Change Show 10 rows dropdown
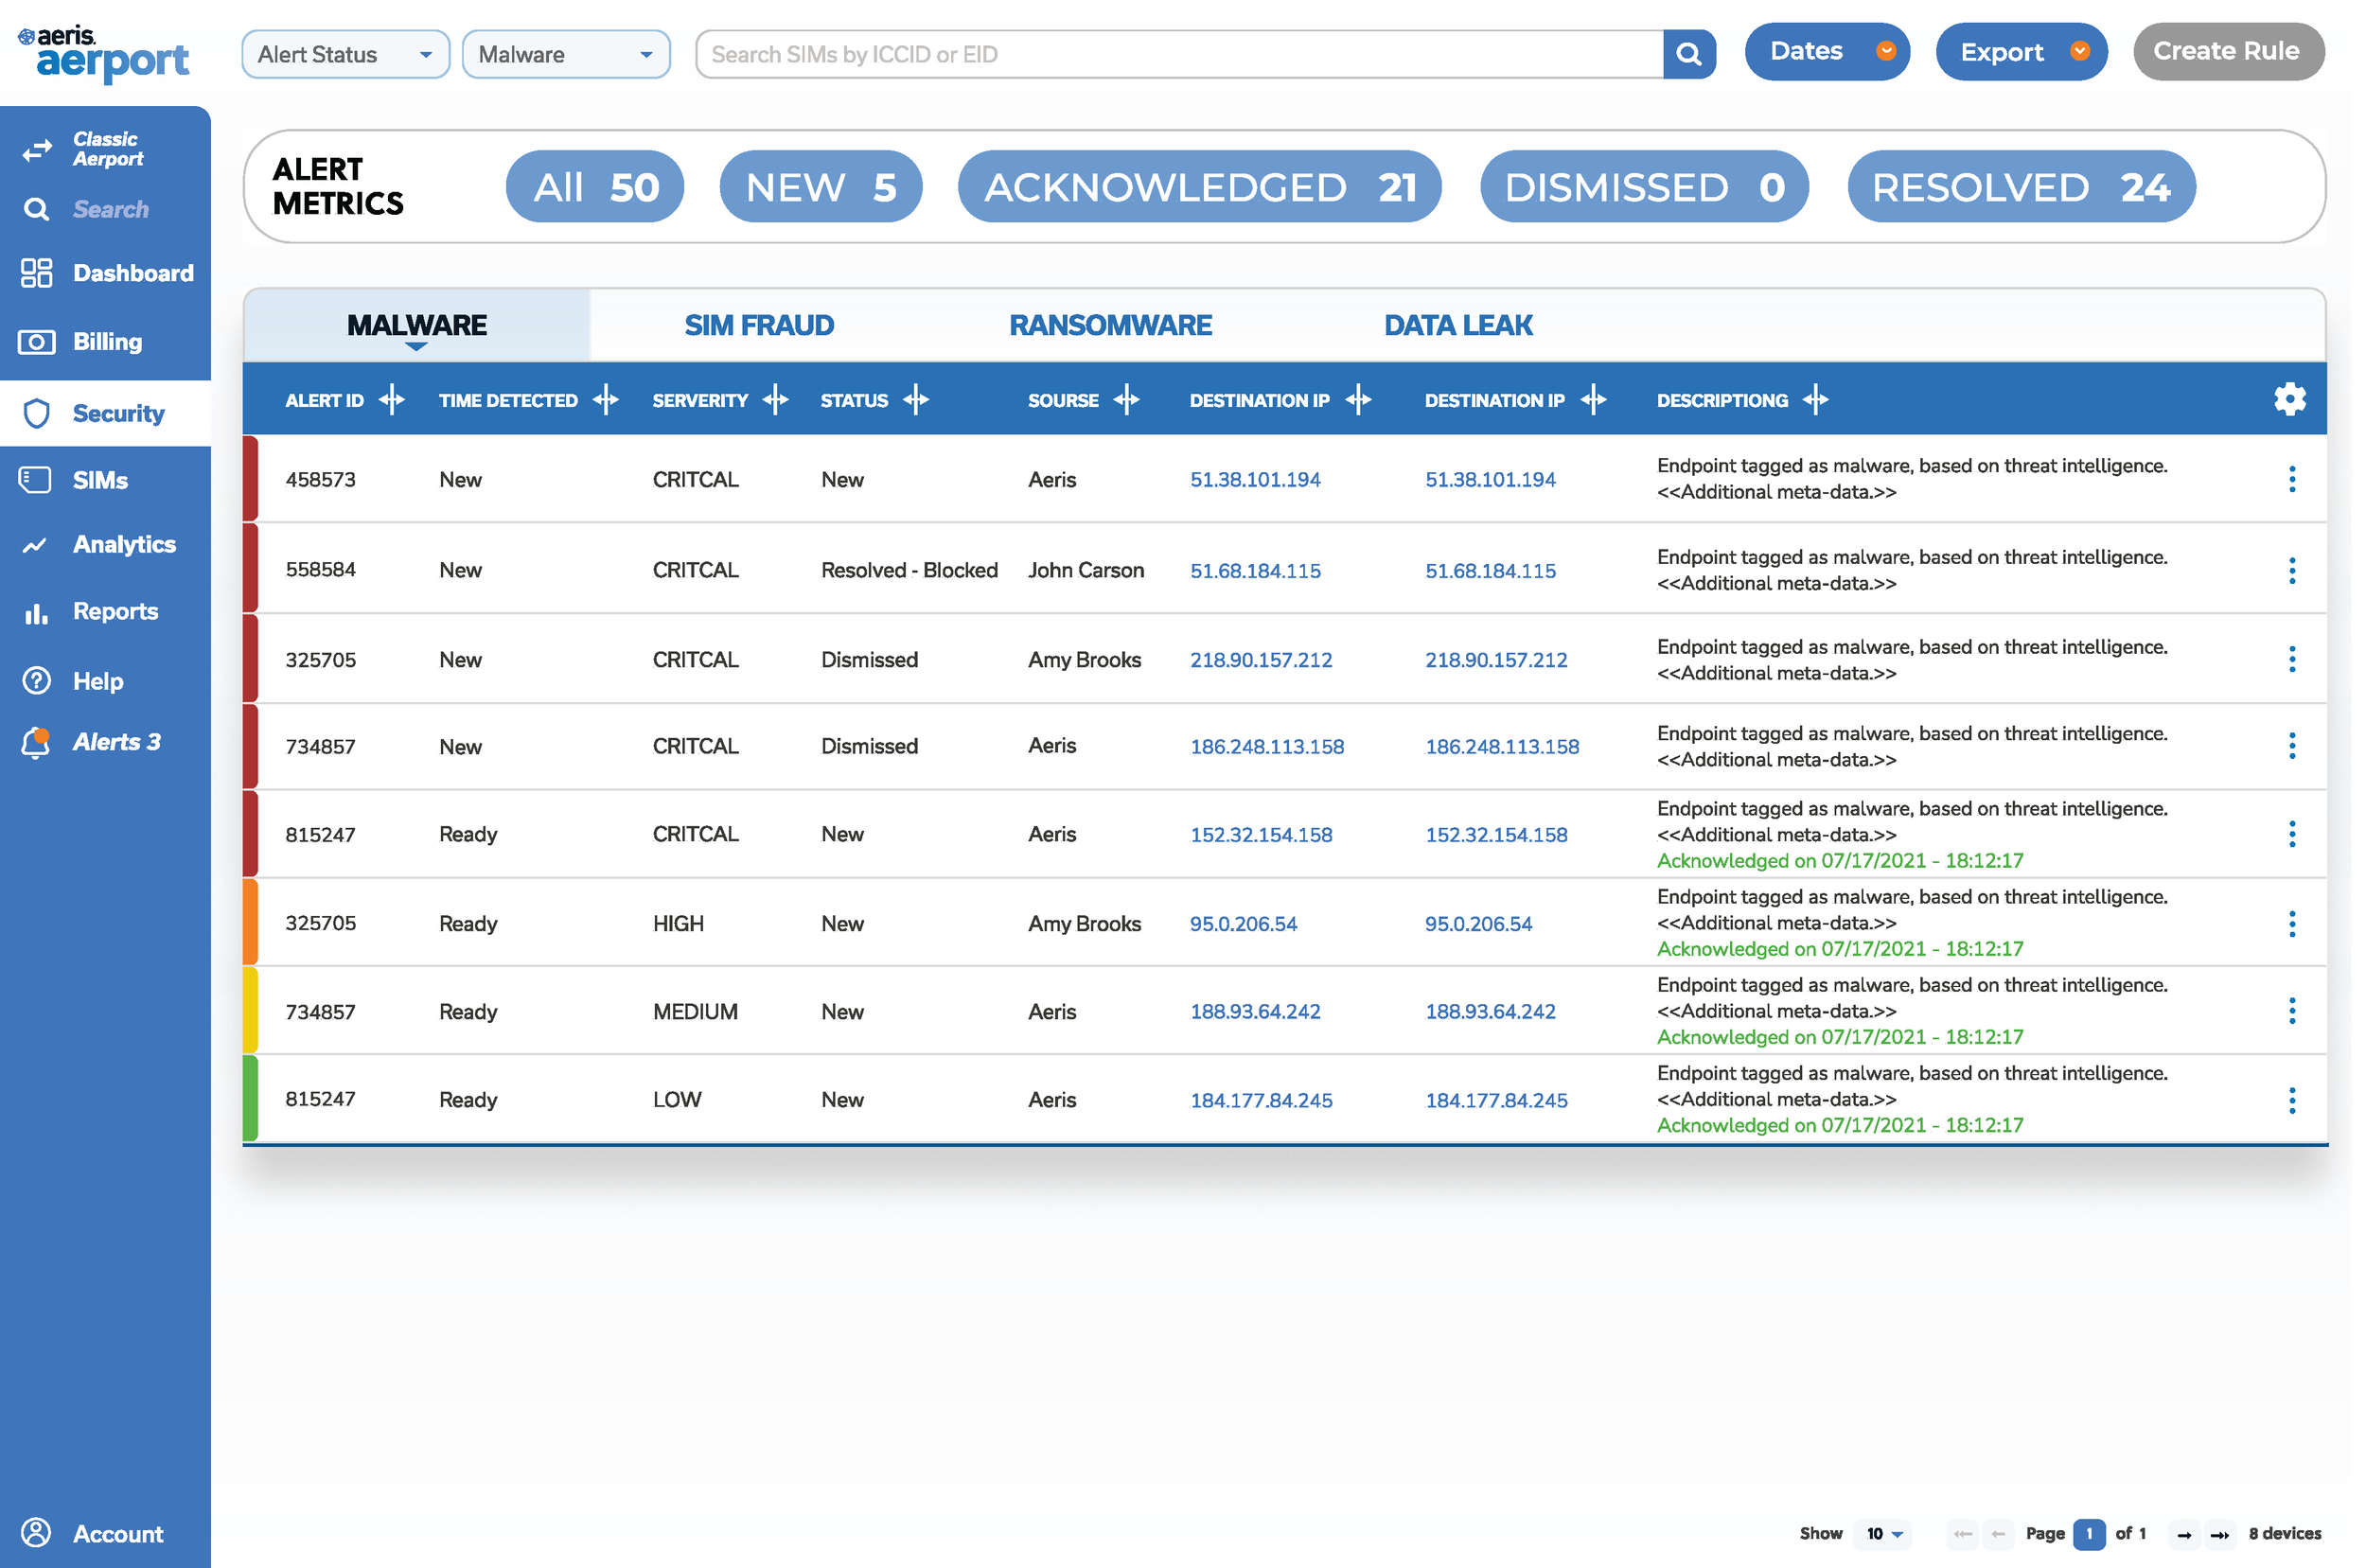The width and height of the screenshot is (2366, 1568). coord(1884,1534)
